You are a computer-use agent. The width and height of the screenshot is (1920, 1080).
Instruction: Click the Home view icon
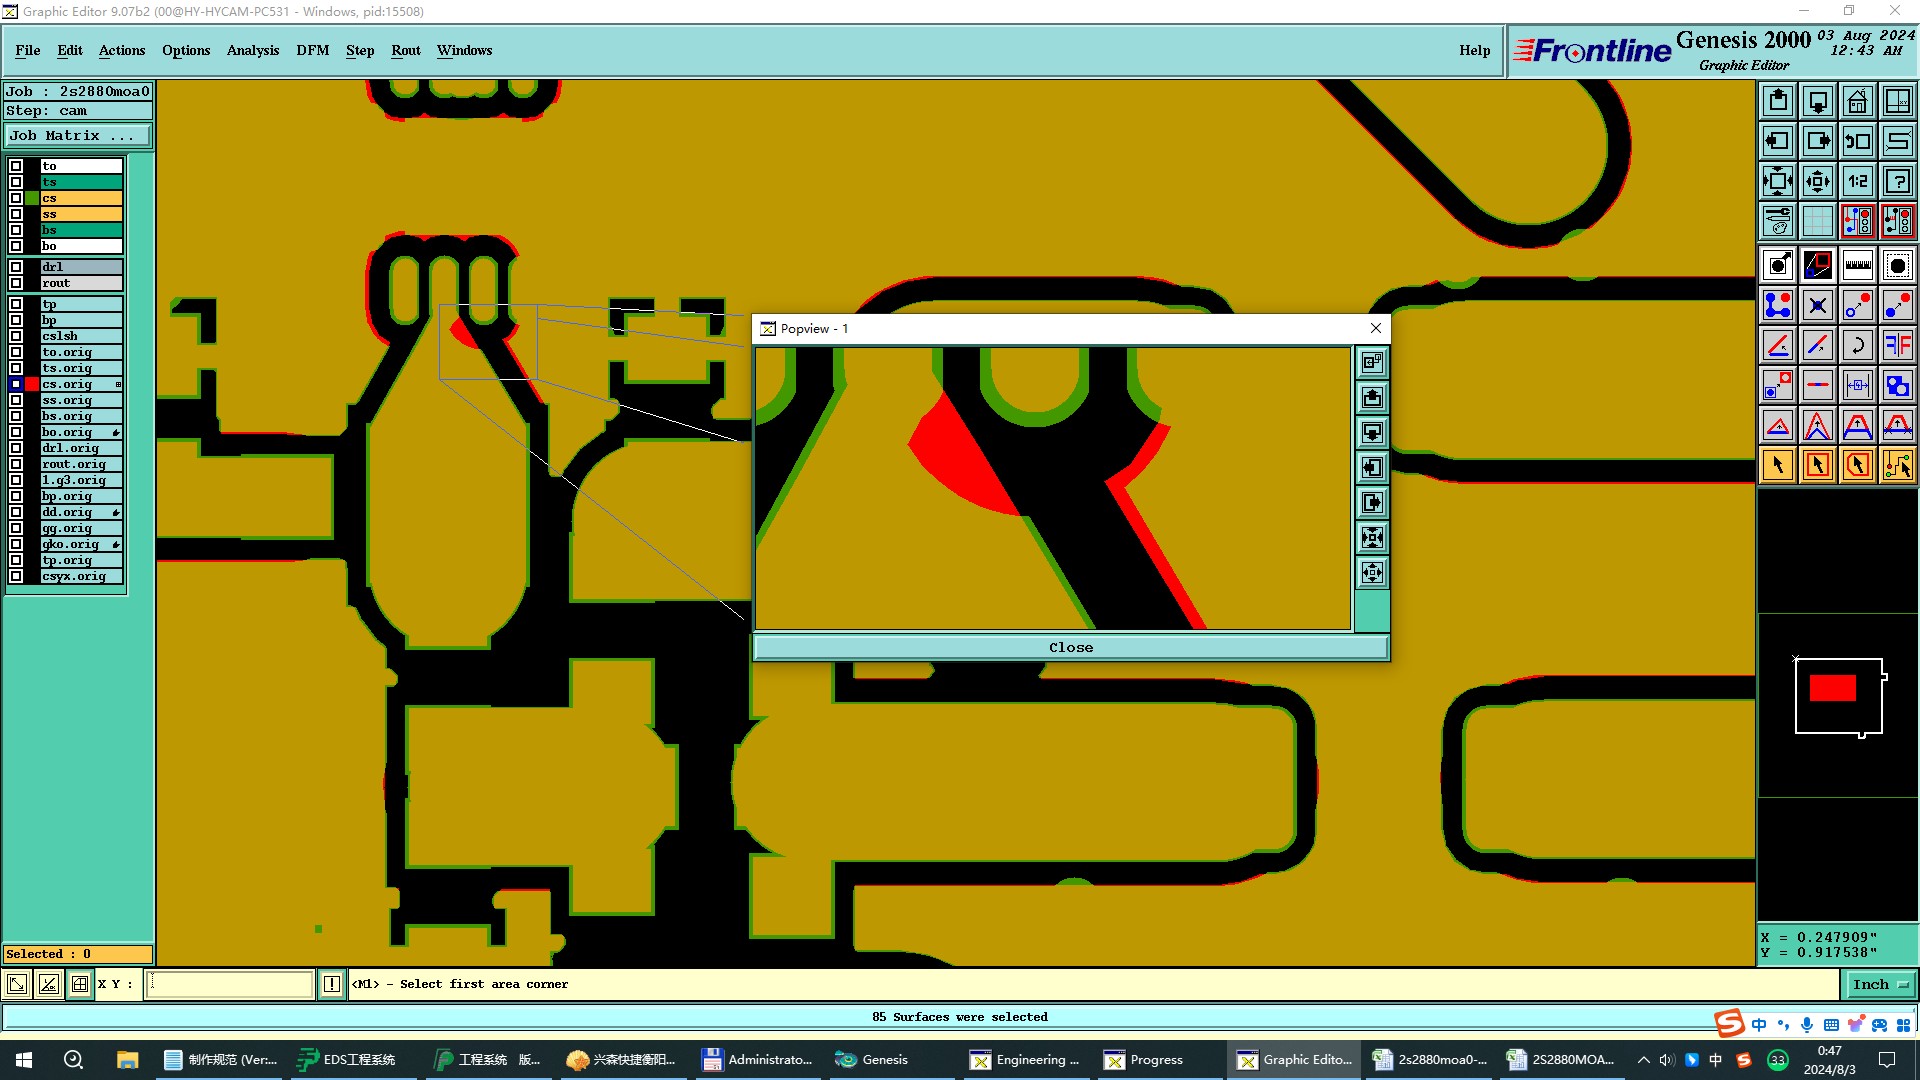[x=1857, y=101]
